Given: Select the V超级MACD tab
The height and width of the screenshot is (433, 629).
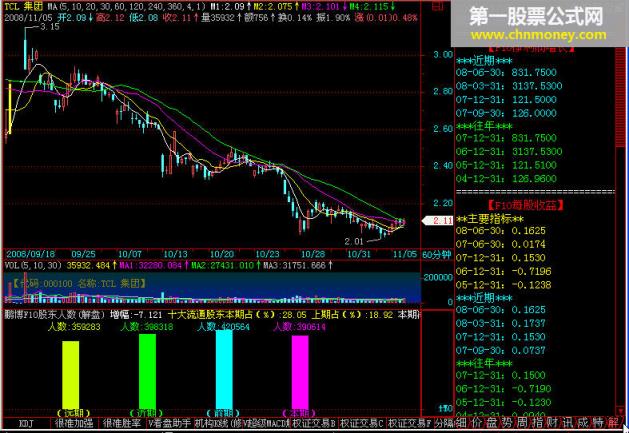Looking at the screenshot, I should click(x=266, y=423).
